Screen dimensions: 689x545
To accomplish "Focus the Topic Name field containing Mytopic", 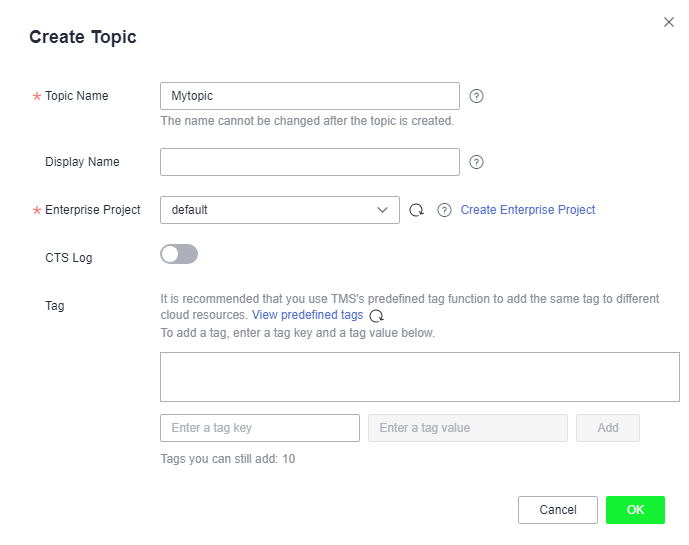I will tap(310, 96).
